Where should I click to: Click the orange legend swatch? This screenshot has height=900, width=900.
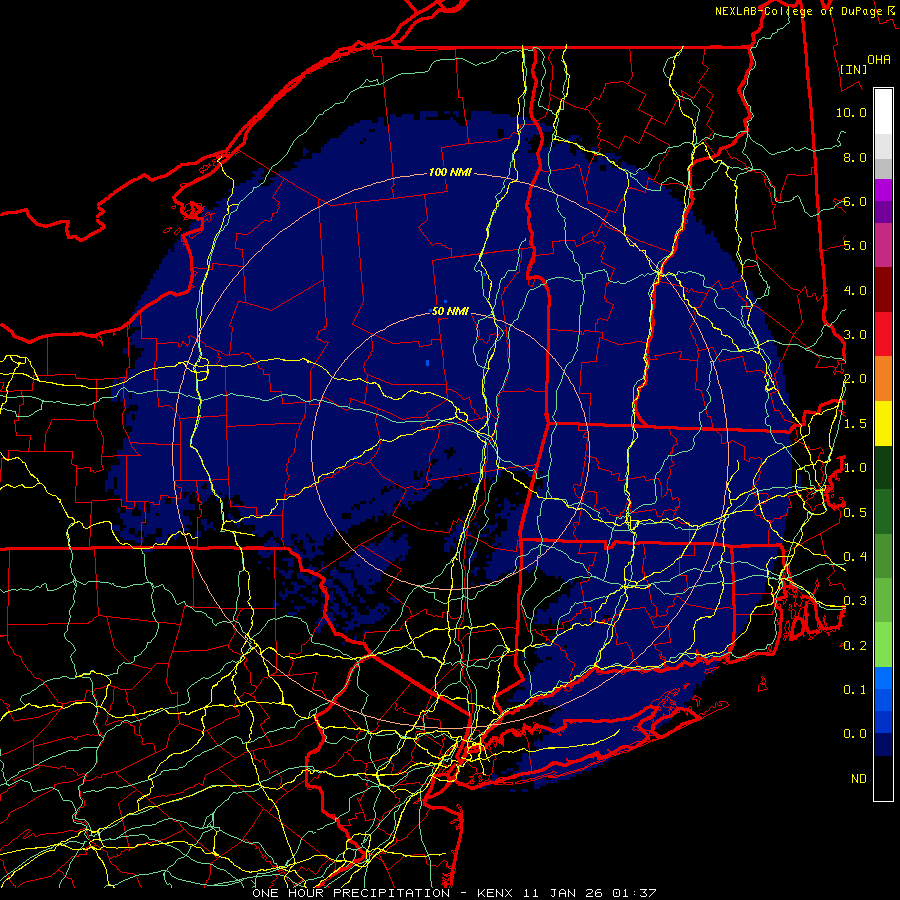point(883,379)
